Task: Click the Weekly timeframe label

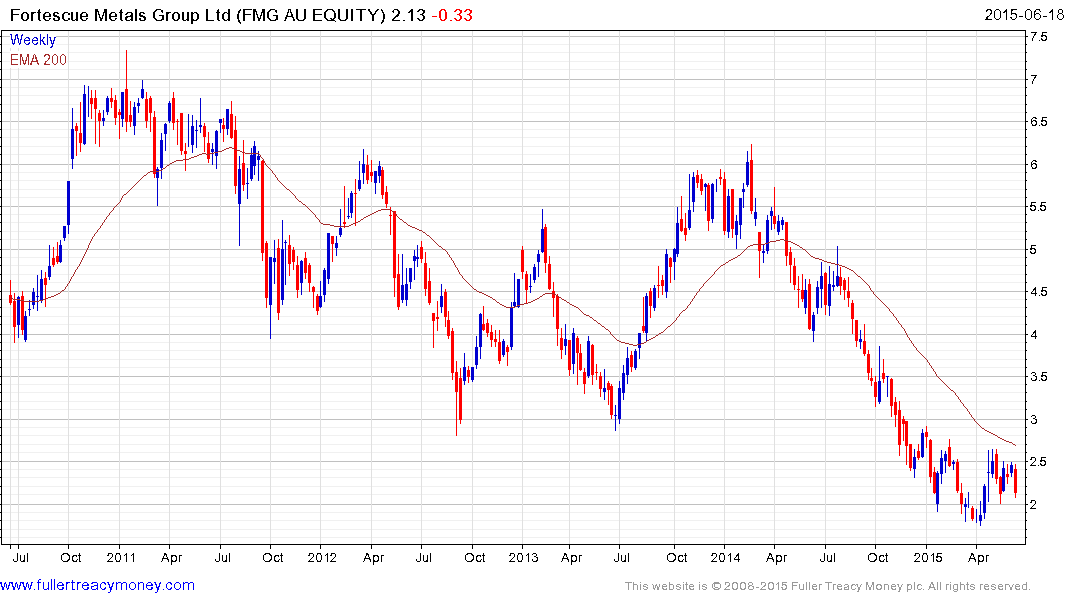Action: pyautogui.click(x=32, y=40)
